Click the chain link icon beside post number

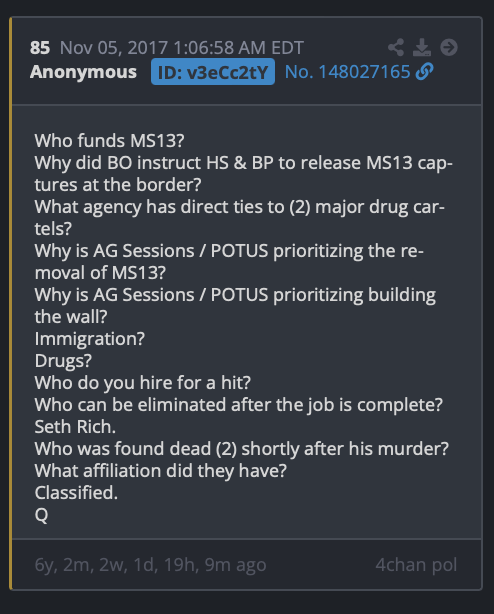424,72
